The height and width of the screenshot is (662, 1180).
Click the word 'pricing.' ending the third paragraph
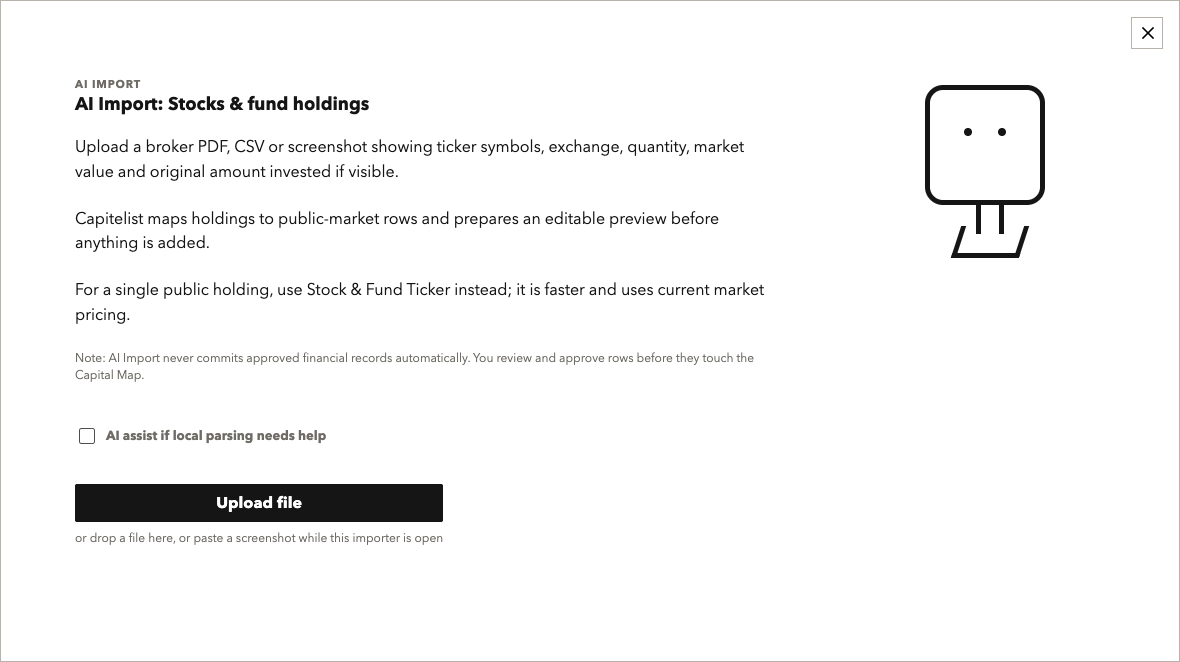pyautogui.click(x=102, y=314)
